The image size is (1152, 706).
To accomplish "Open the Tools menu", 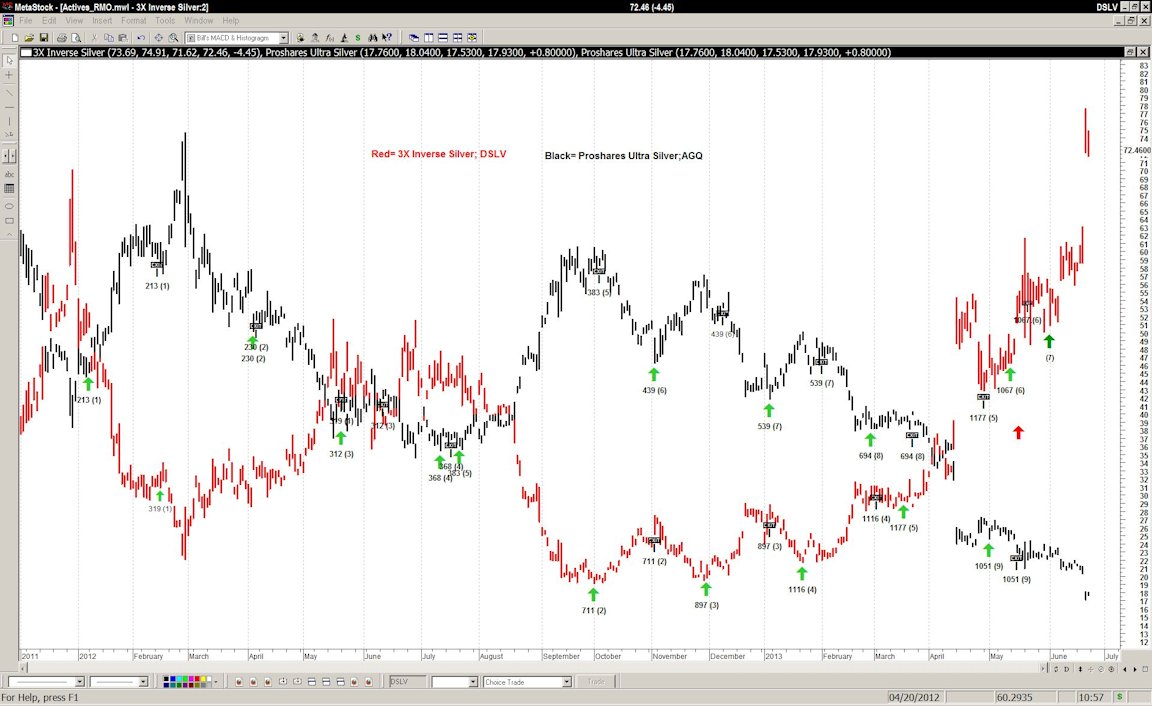I will [x=165, y=21].
